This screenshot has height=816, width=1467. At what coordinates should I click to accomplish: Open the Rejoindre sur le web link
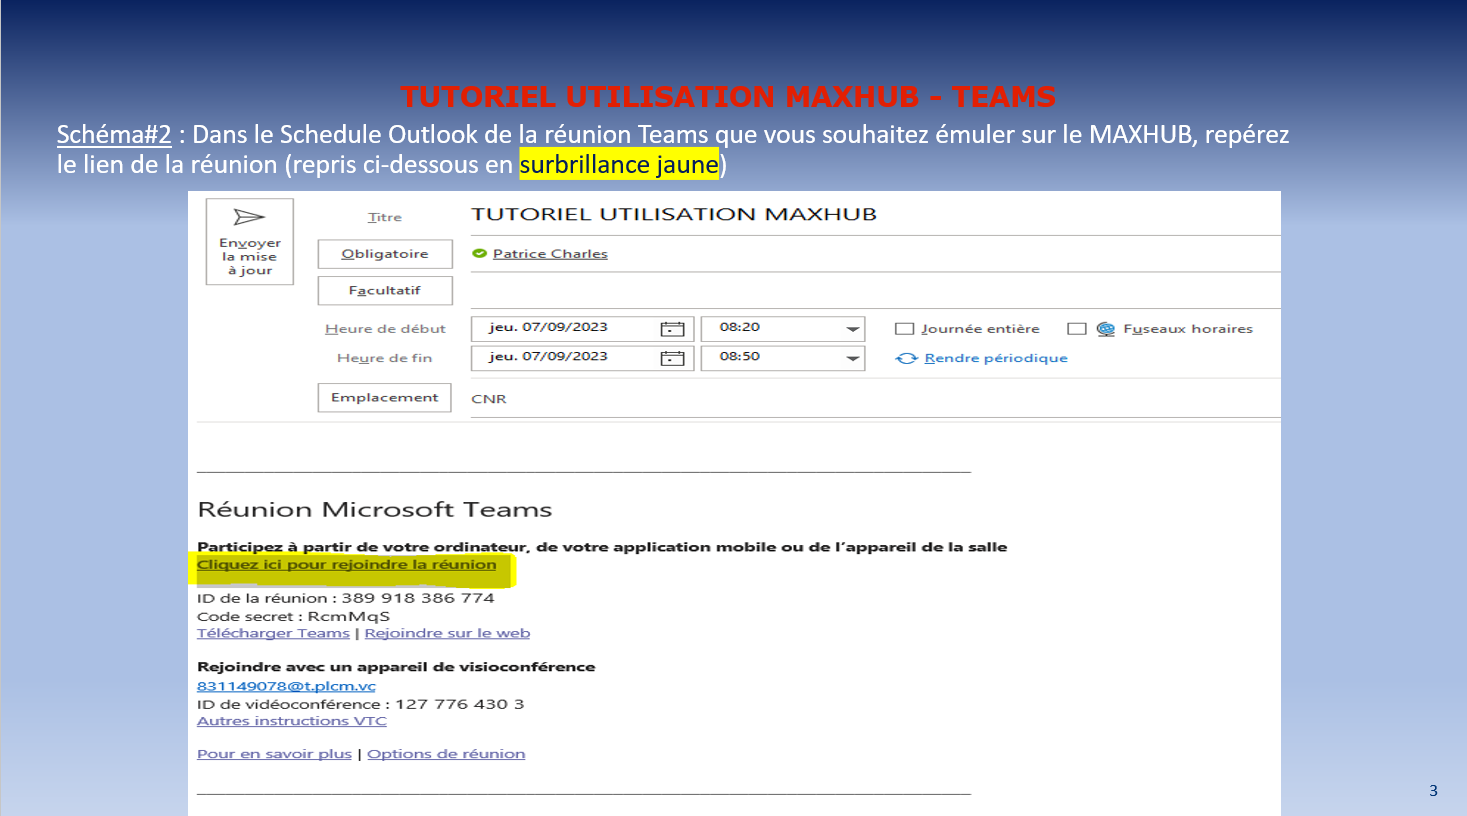pos(447,633)
